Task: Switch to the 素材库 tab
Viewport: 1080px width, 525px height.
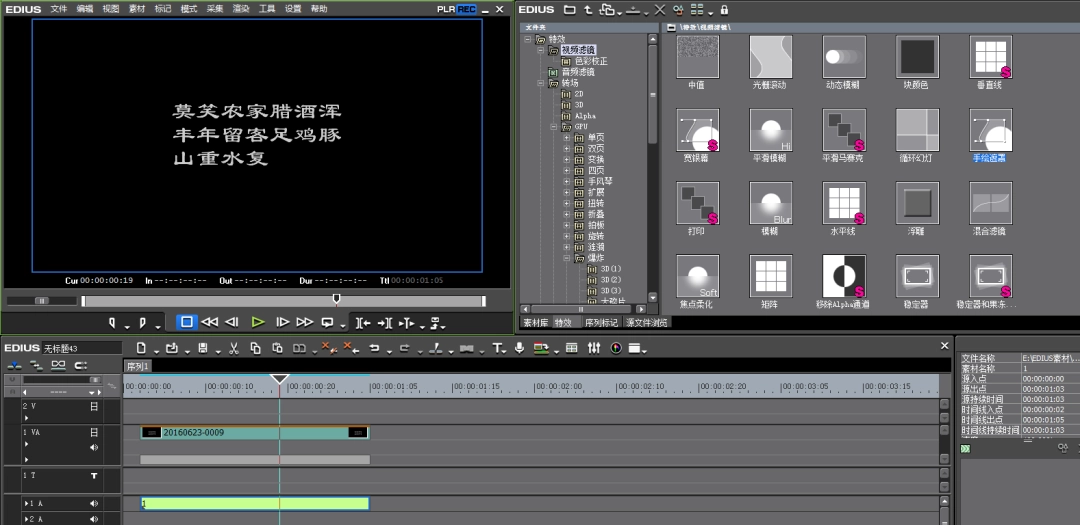Action: point(536,323)
